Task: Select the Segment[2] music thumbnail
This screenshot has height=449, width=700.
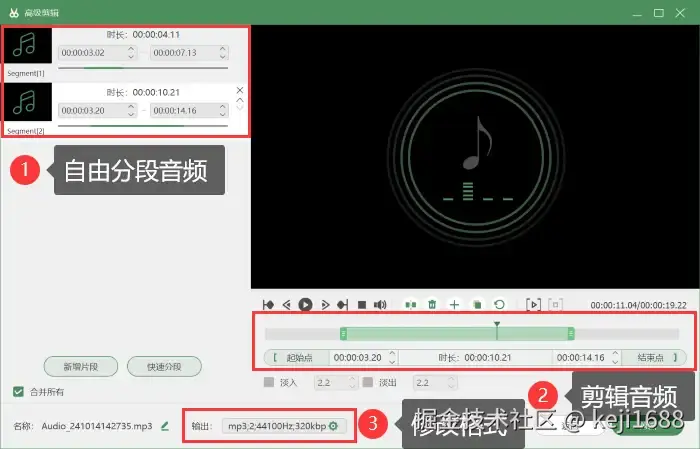Action: (x=28, y=102)
